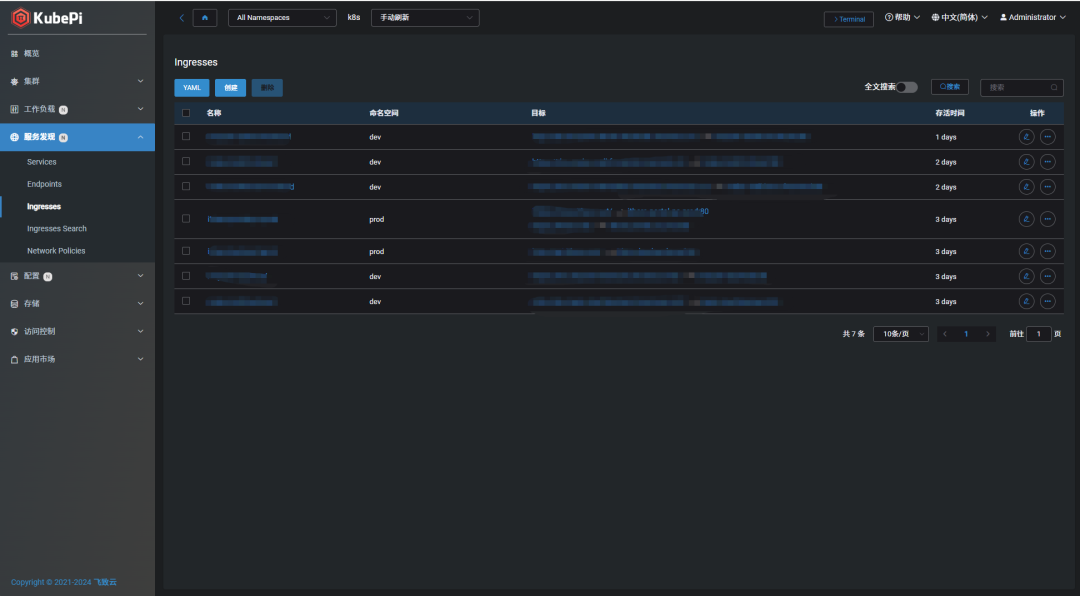This screenshot has width=1080, height=596.
Task: Click the KubePi logo
Action: 47,18
